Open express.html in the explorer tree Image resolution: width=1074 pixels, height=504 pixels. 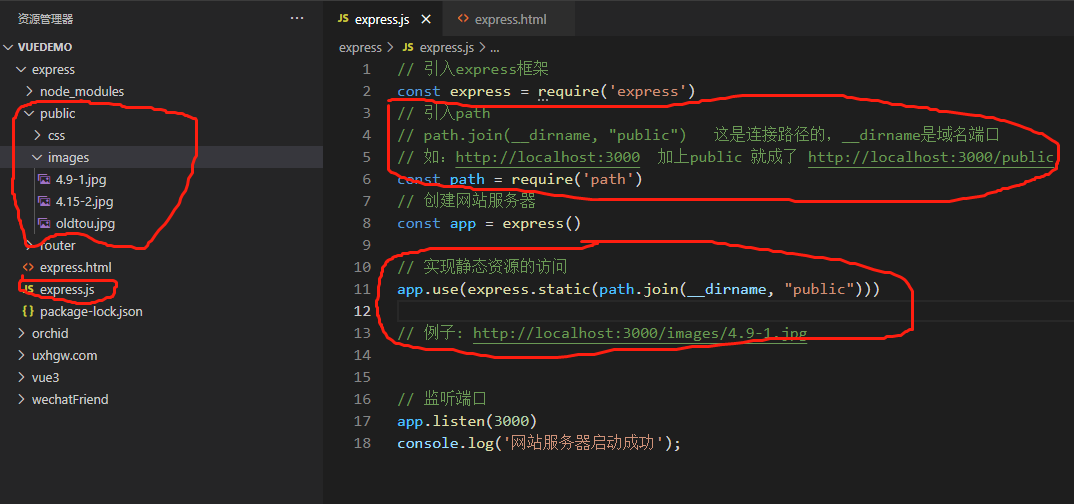pos(75,267)
